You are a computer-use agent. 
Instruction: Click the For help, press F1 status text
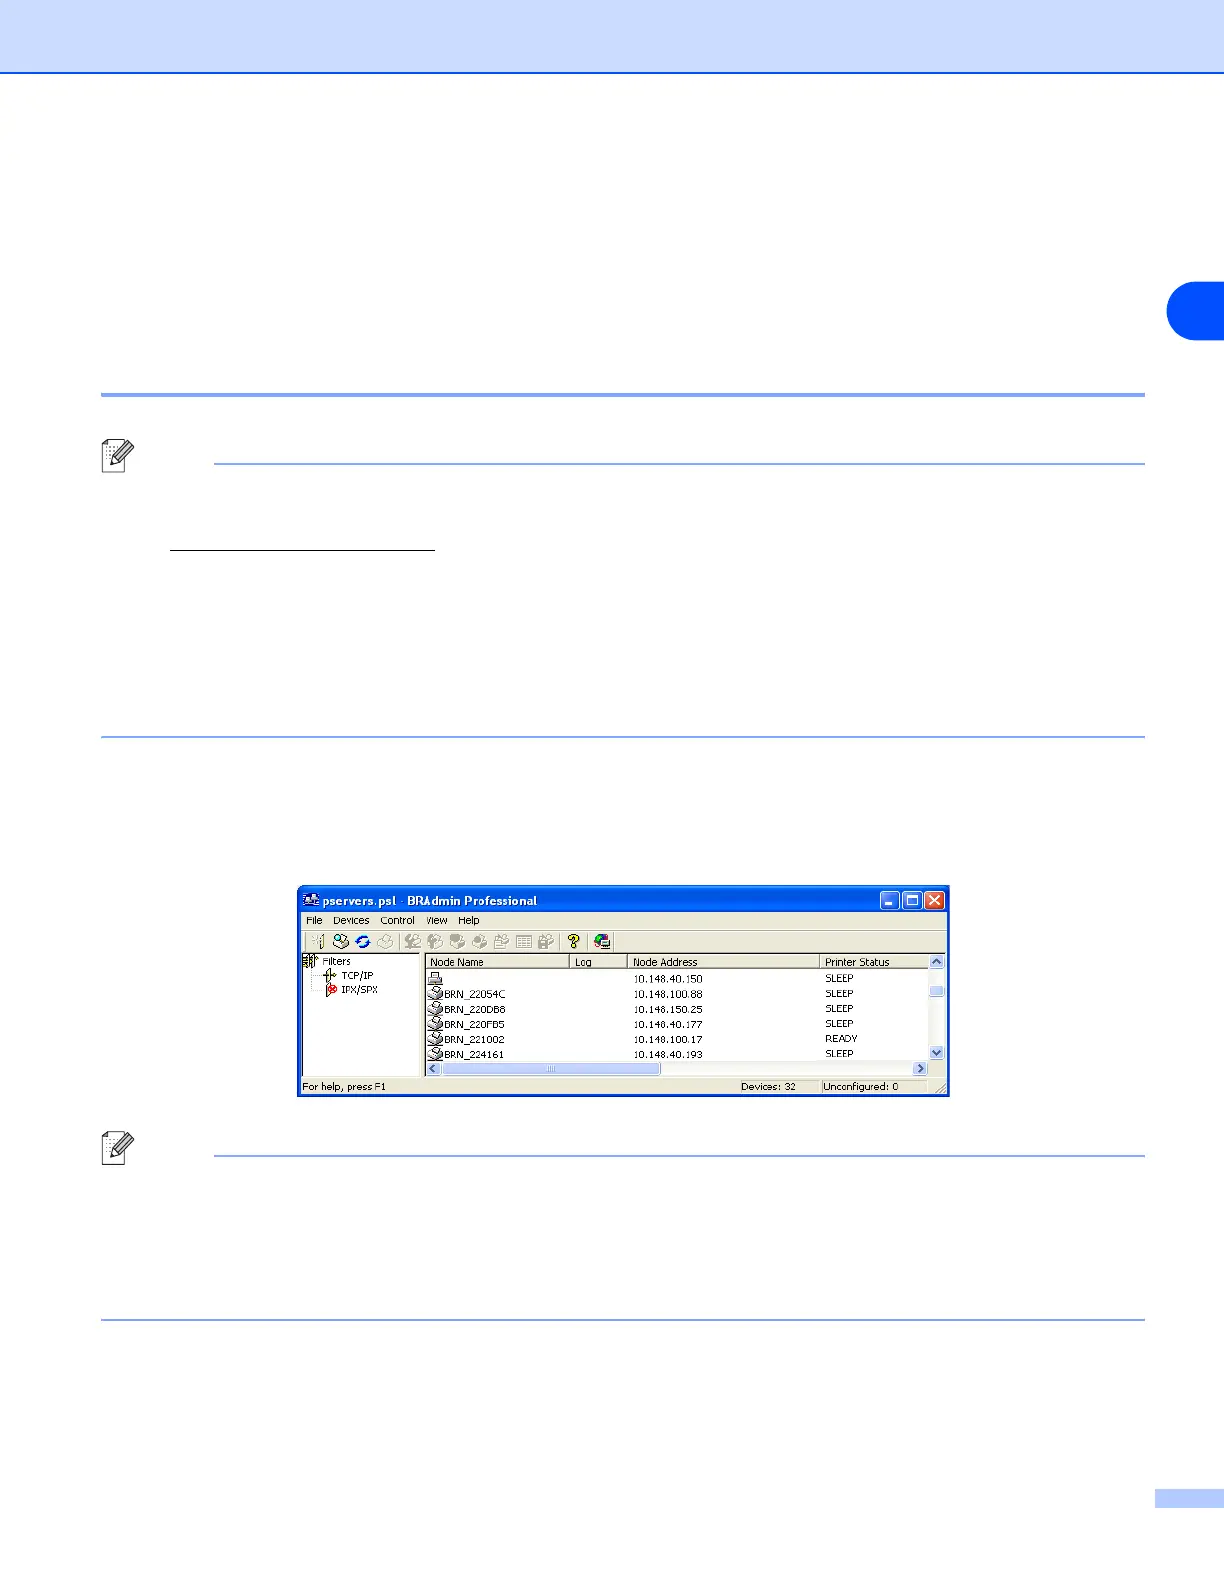coord(344,1086)
